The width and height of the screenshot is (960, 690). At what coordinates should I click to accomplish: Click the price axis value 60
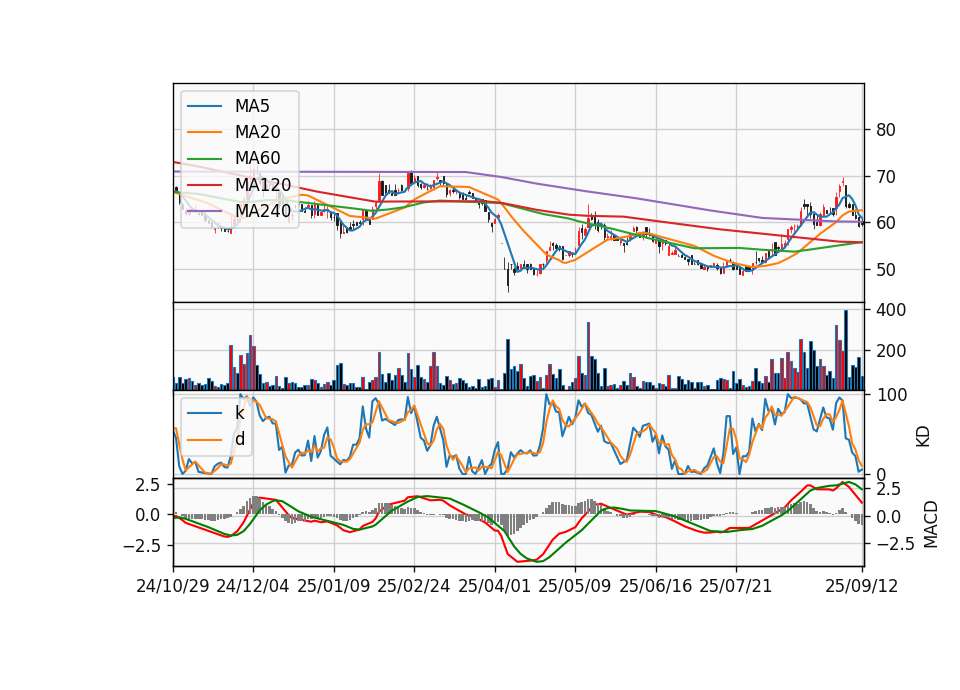tap(885, 223)
